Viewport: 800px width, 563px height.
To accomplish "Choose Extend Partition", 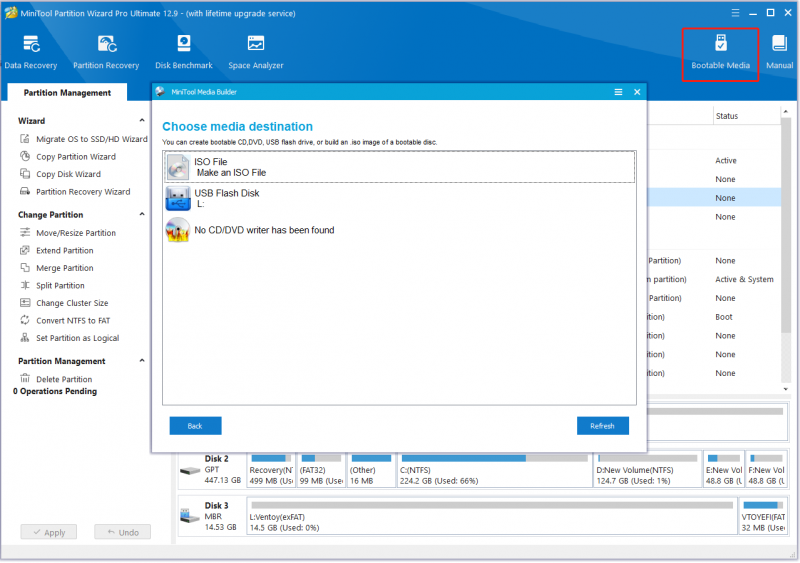I will pyautogui.click(x=57, y=251).
